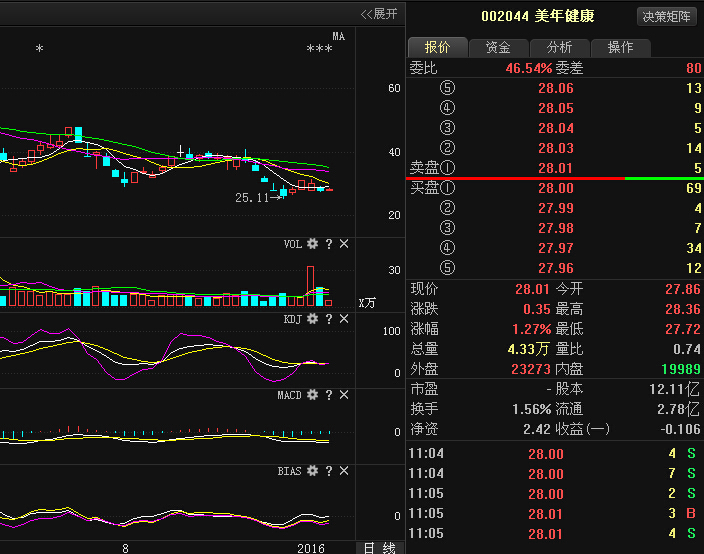
Task: Select 卖盘 level 1 price 28.01
Action: (x=556, y=168)
